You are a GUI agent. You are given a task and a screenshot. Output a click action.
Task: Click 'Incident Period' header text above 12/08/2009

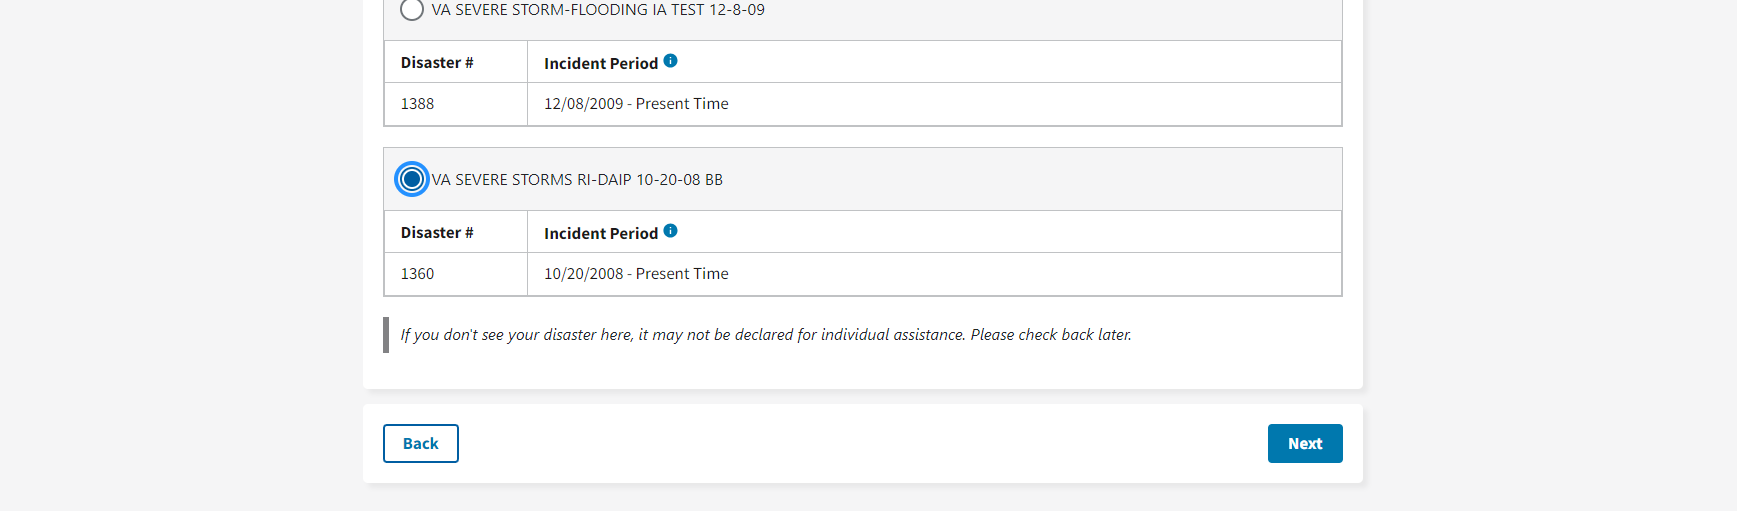(600, 64)
